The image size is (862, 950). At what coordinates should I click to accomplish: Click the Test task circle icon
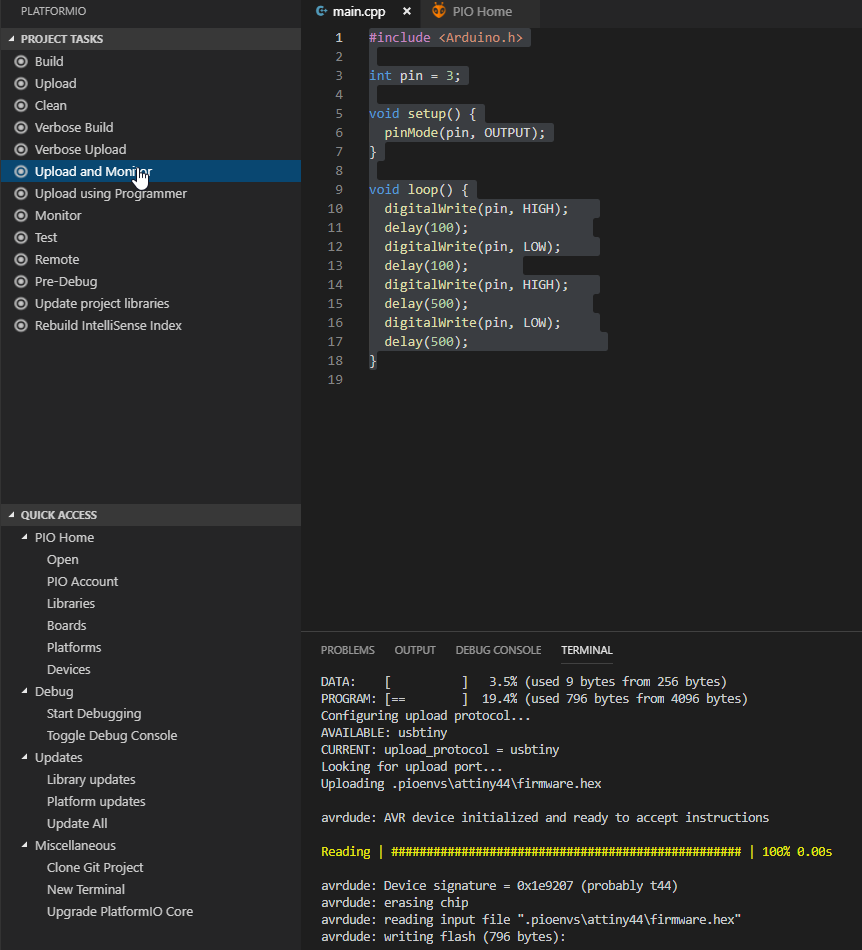(x=21, y=238)
